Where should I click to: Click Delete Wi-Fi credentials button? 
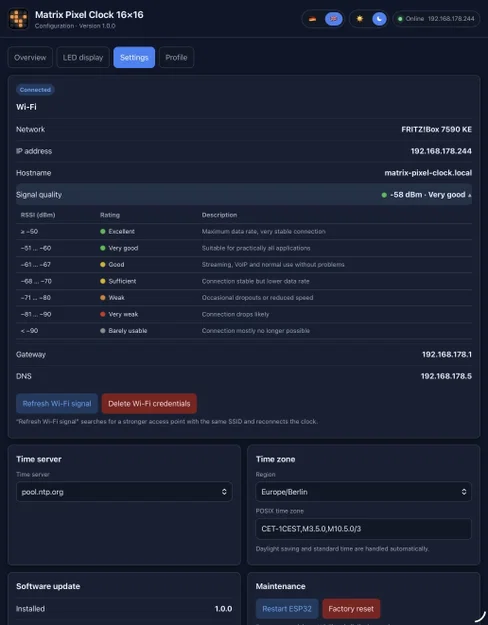[149, 403]
